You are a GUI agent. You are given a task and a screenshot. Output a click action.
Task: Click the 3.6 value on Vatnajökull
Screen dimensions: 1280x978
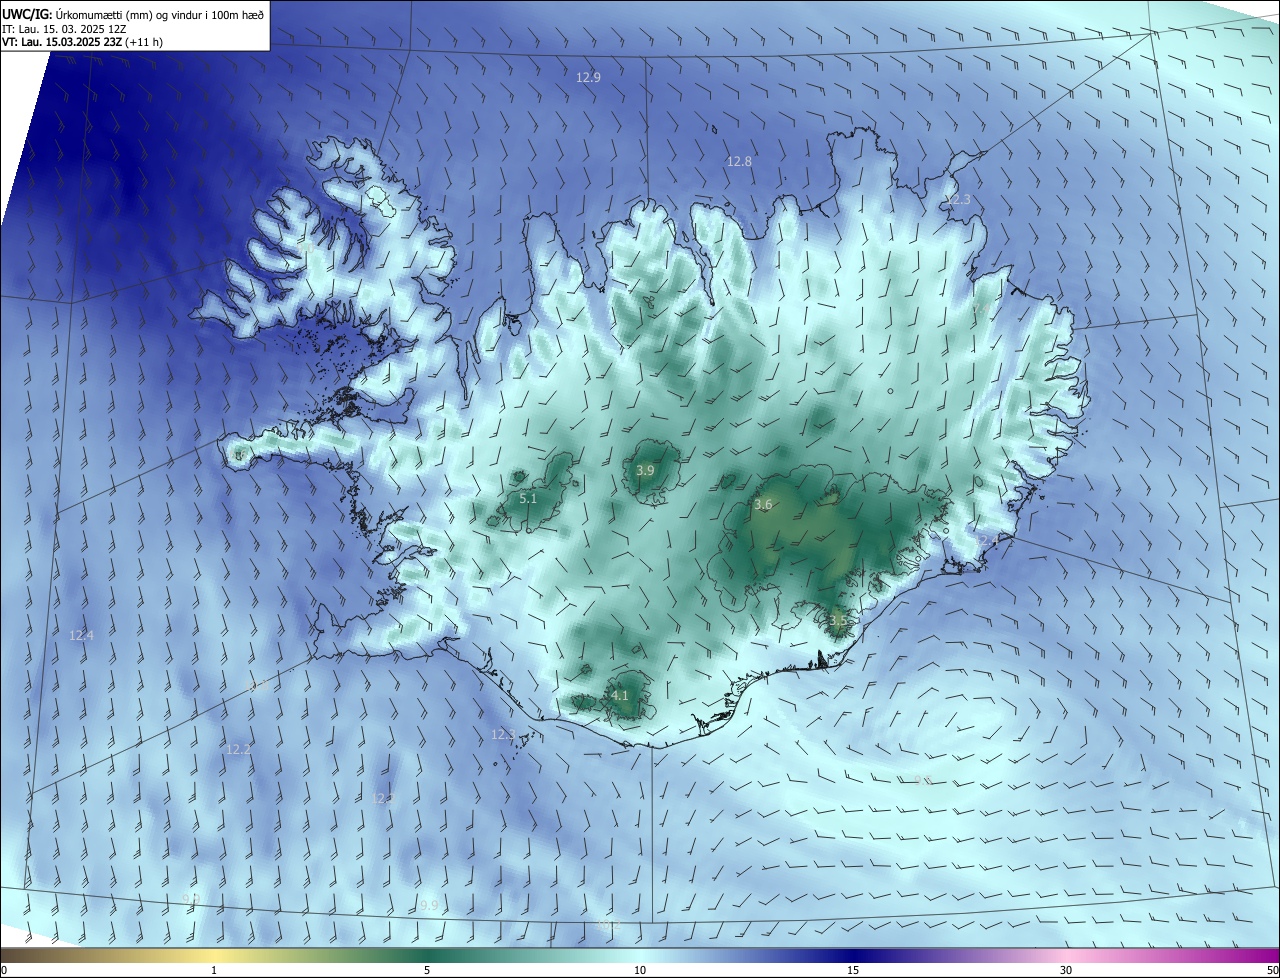(763, 505)
